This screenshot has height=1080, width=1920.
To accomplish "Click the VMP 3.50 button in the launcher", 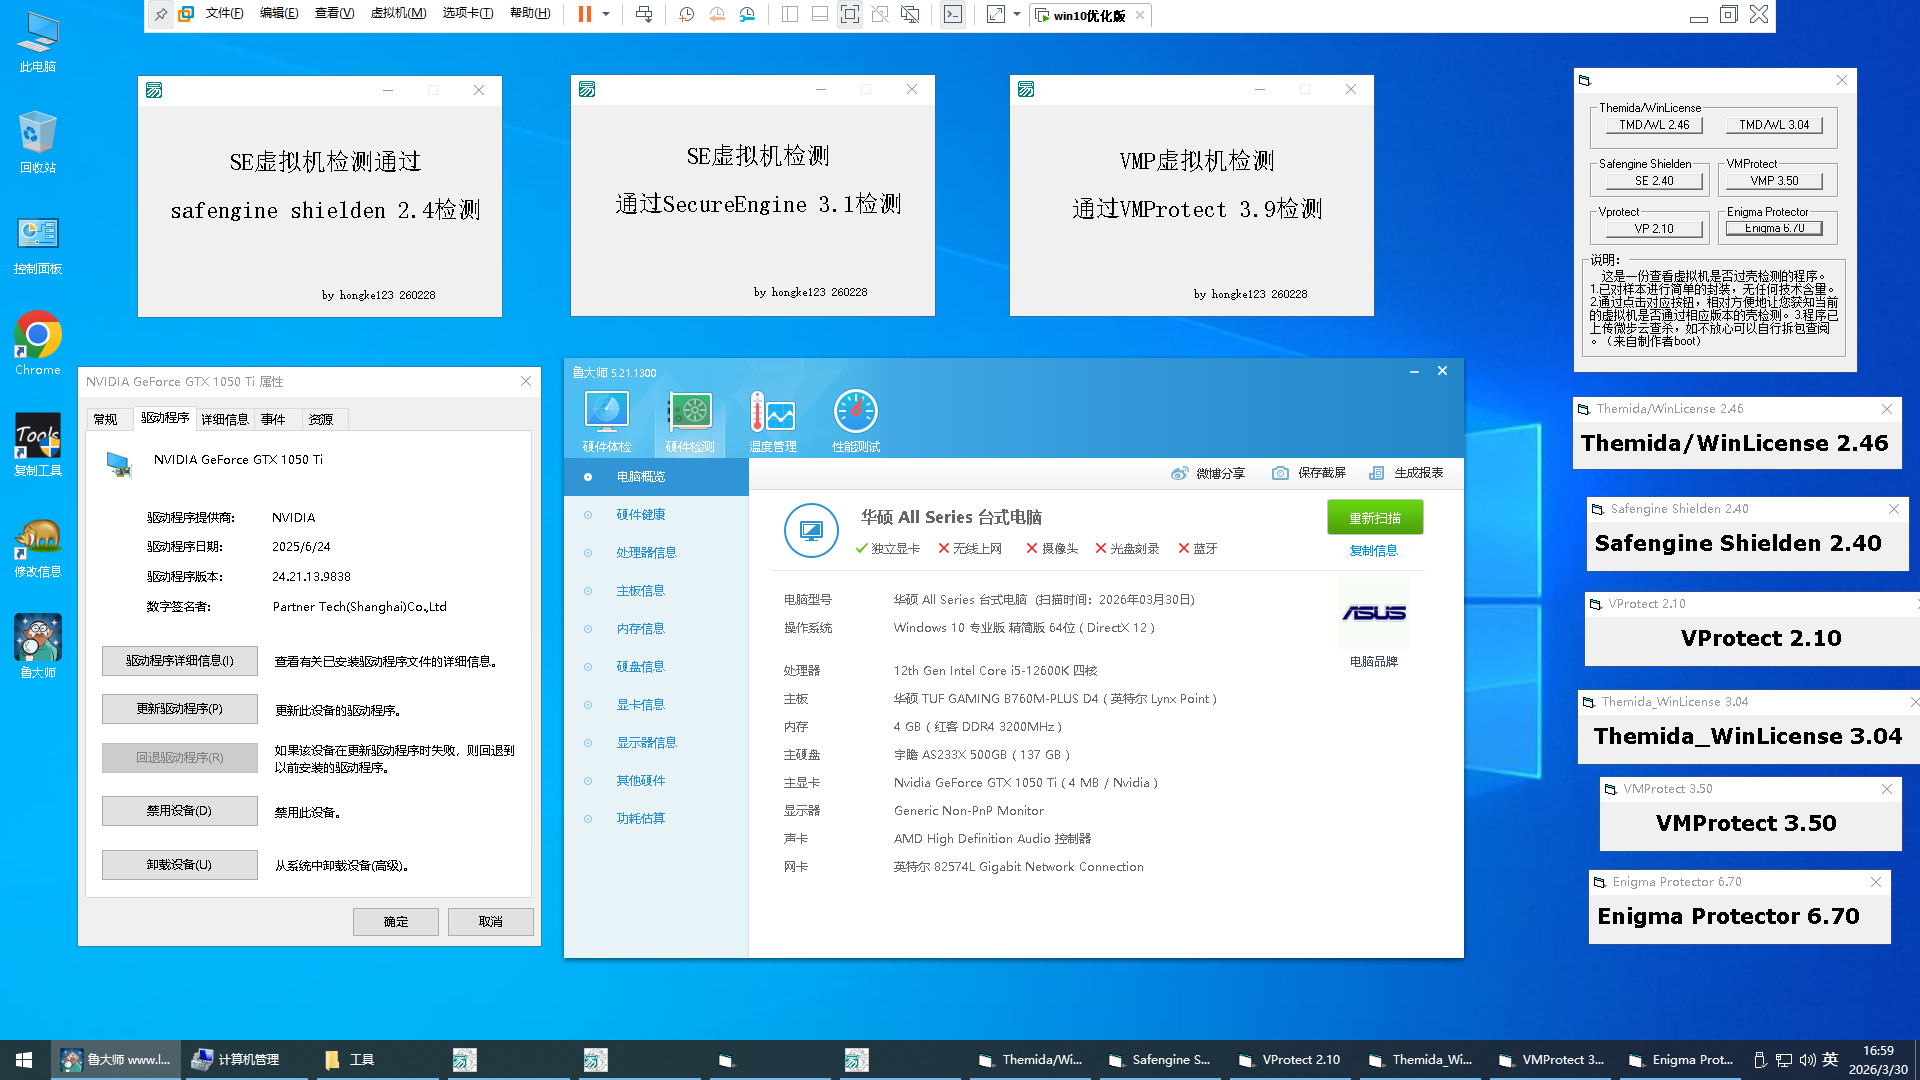I will coord(1773,181).
